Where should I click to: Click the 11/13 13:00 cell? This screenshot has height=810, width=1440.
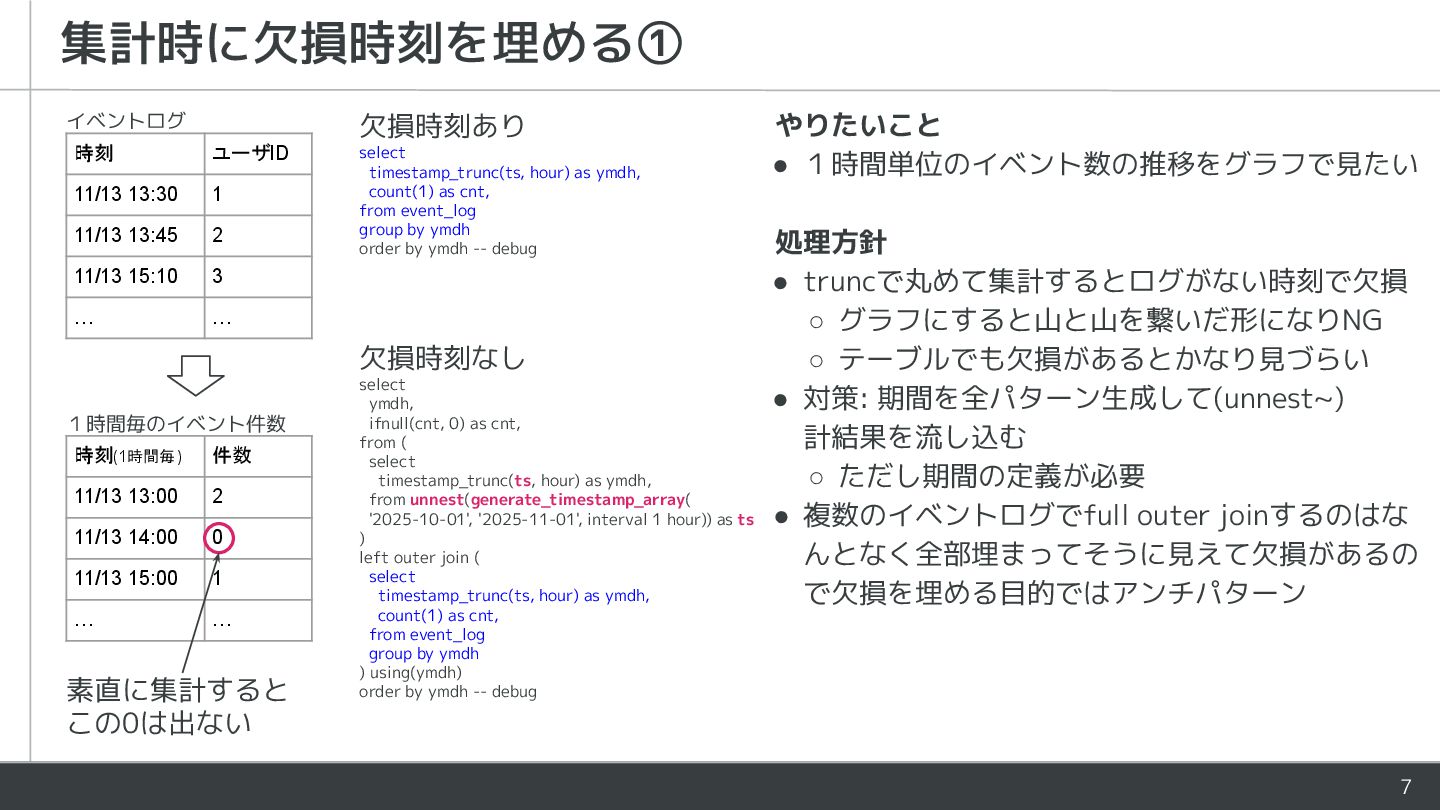[135, 497]
